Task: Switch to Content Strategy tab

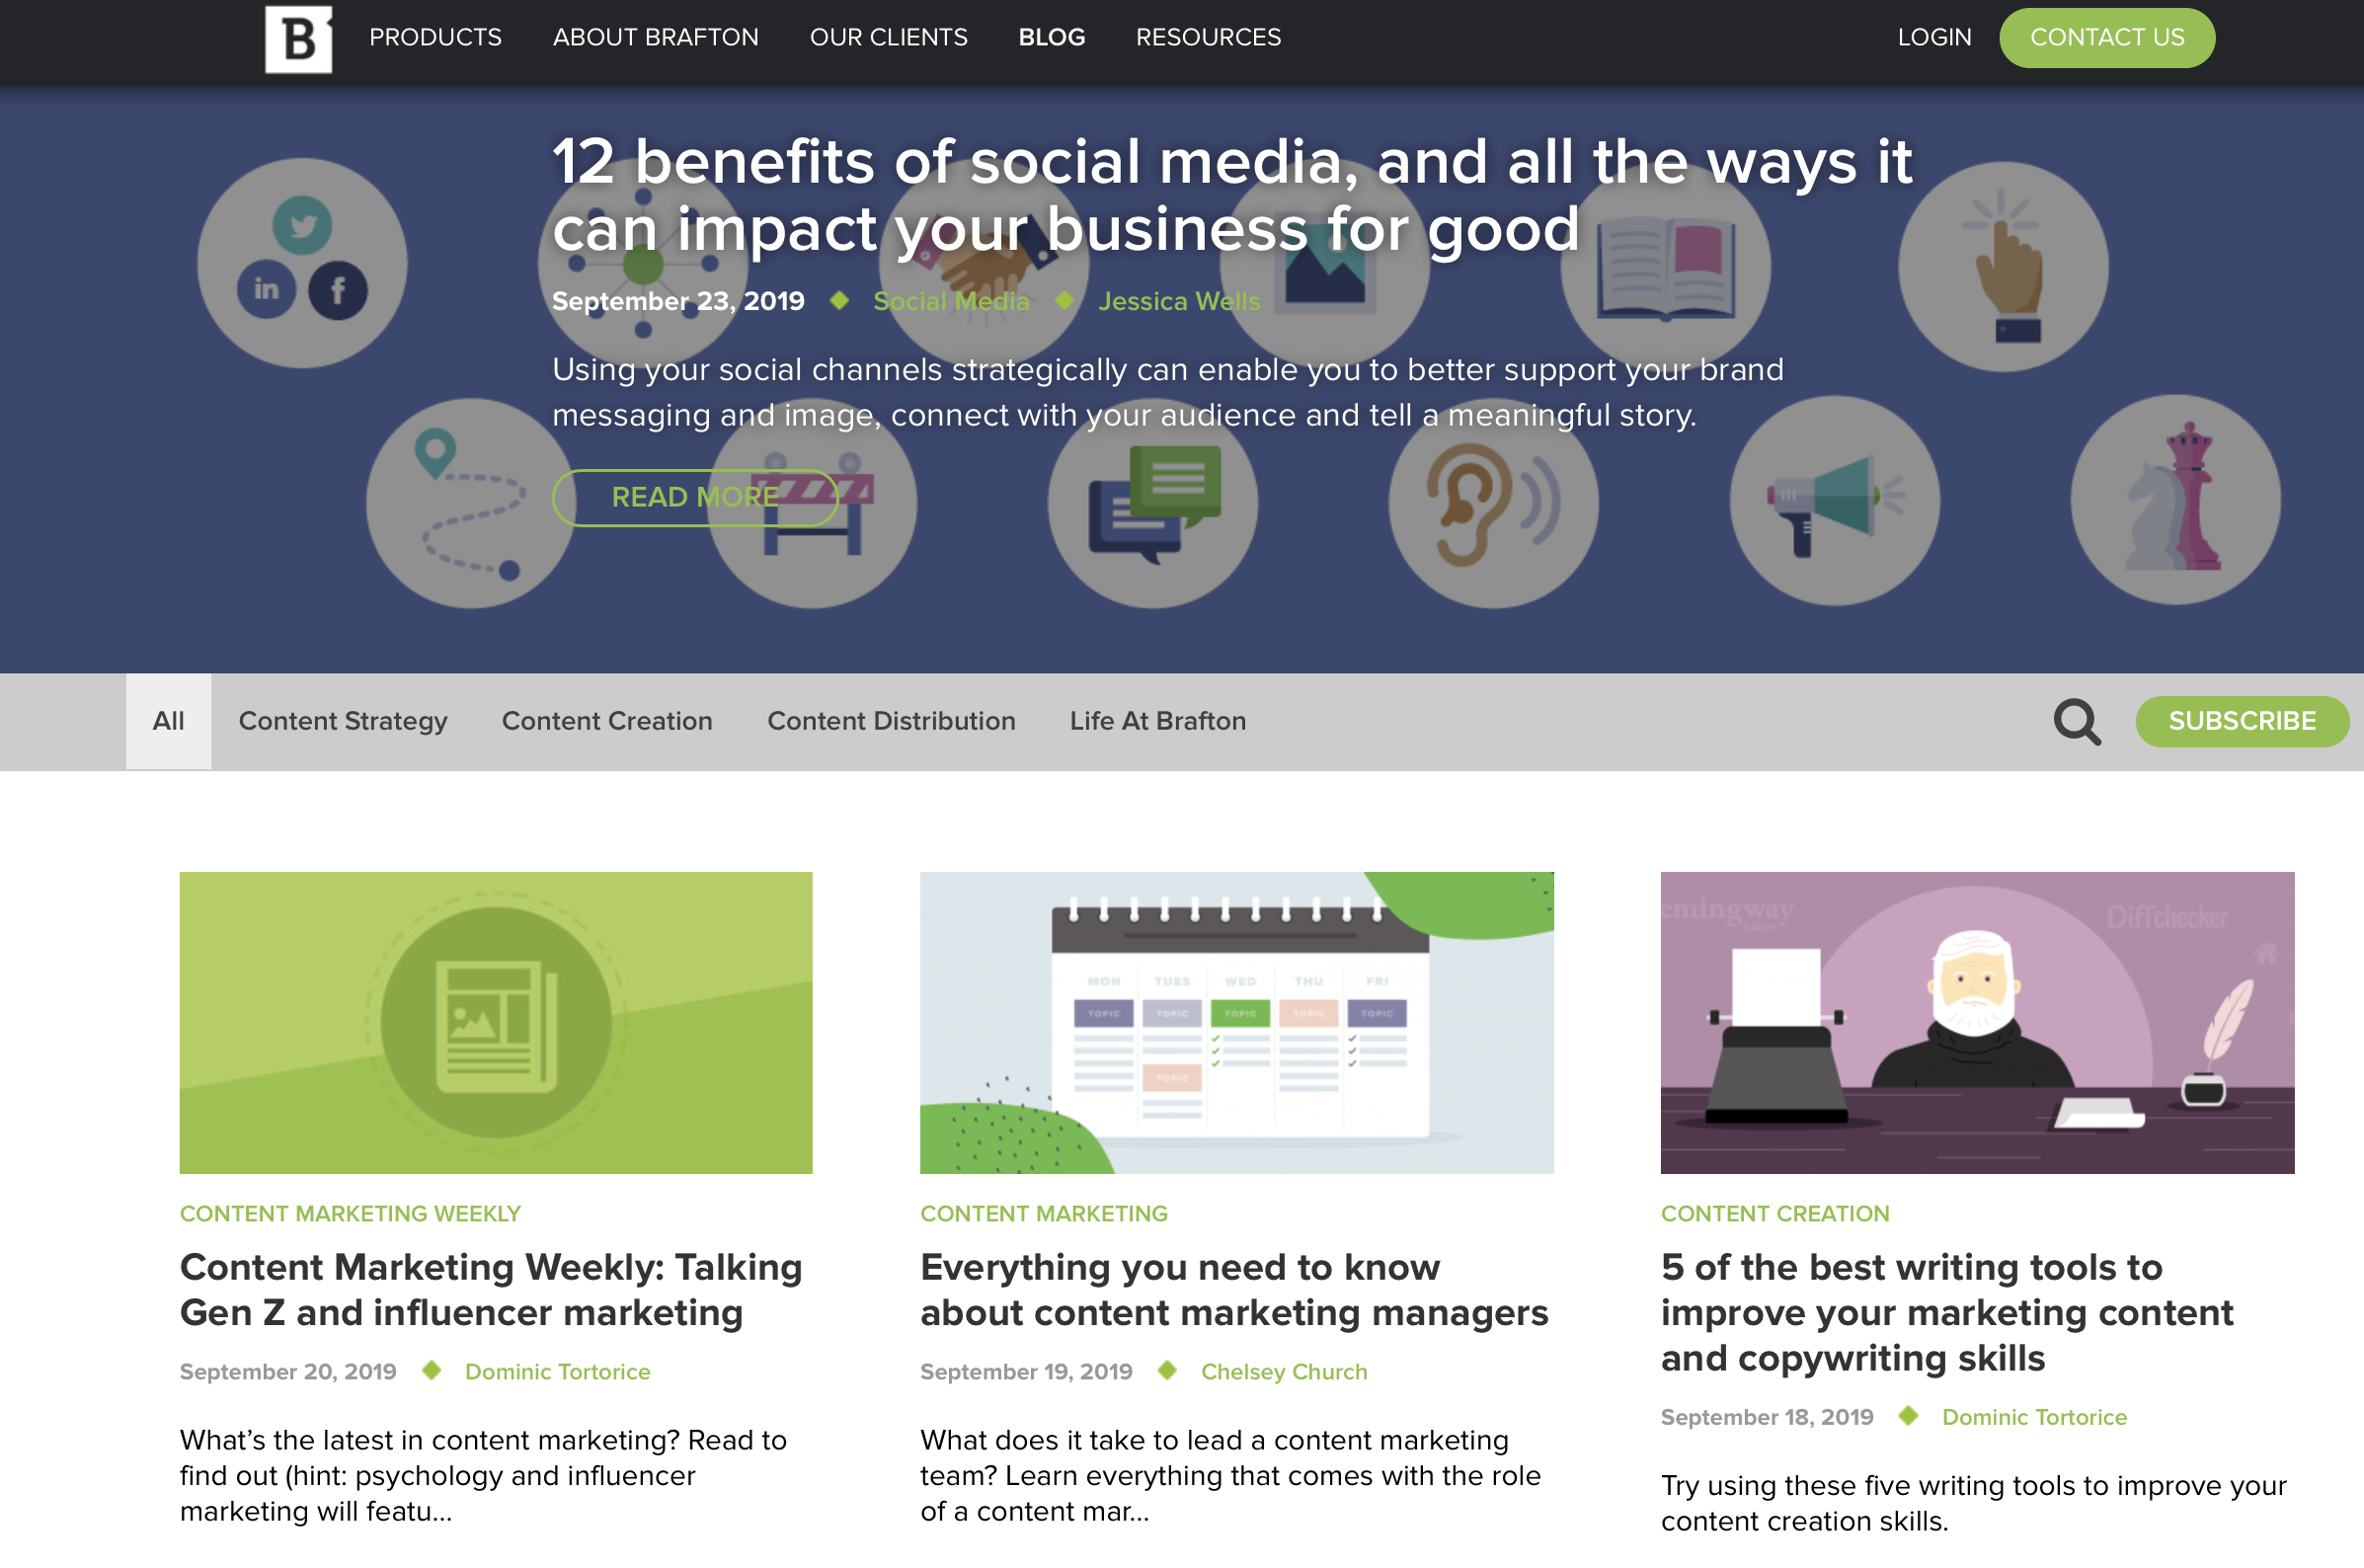Action: pos(343,721)
